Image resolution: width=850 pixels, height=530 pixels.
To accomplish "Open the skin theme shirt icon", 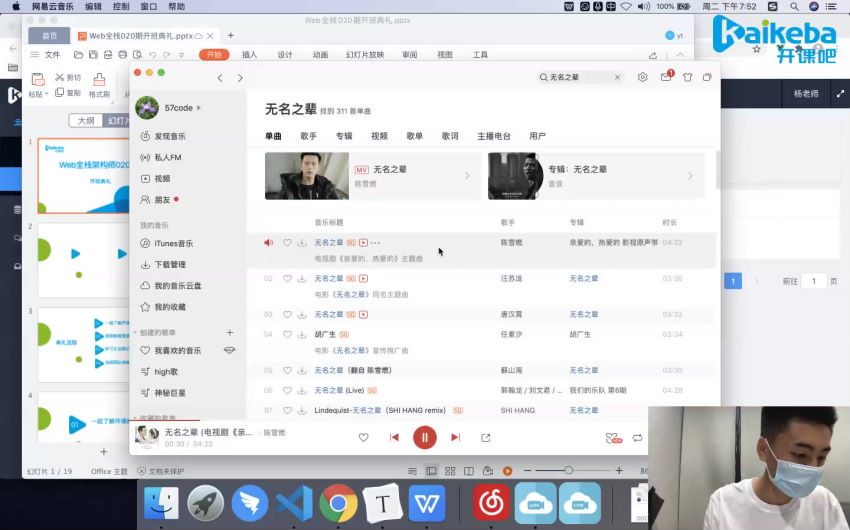I will (x=687, y=77).
